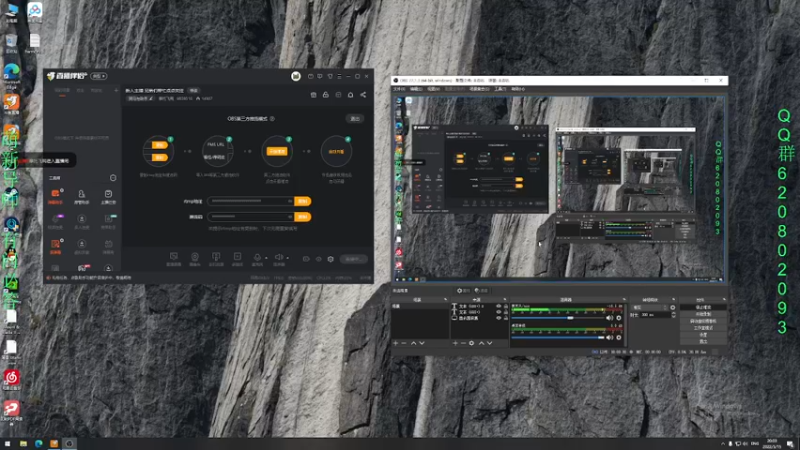Open the scene transition type dropdown
800x450 pixels.
click(649, 308)
